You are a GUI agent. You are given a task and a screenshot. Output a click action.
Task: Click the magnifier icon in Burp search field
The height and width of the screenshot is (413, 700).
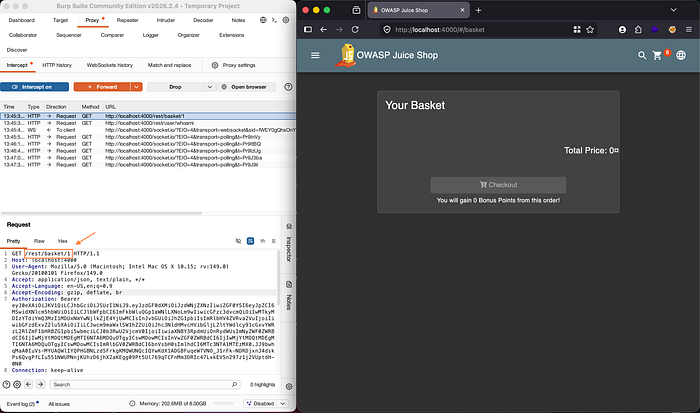click(234, 384)
